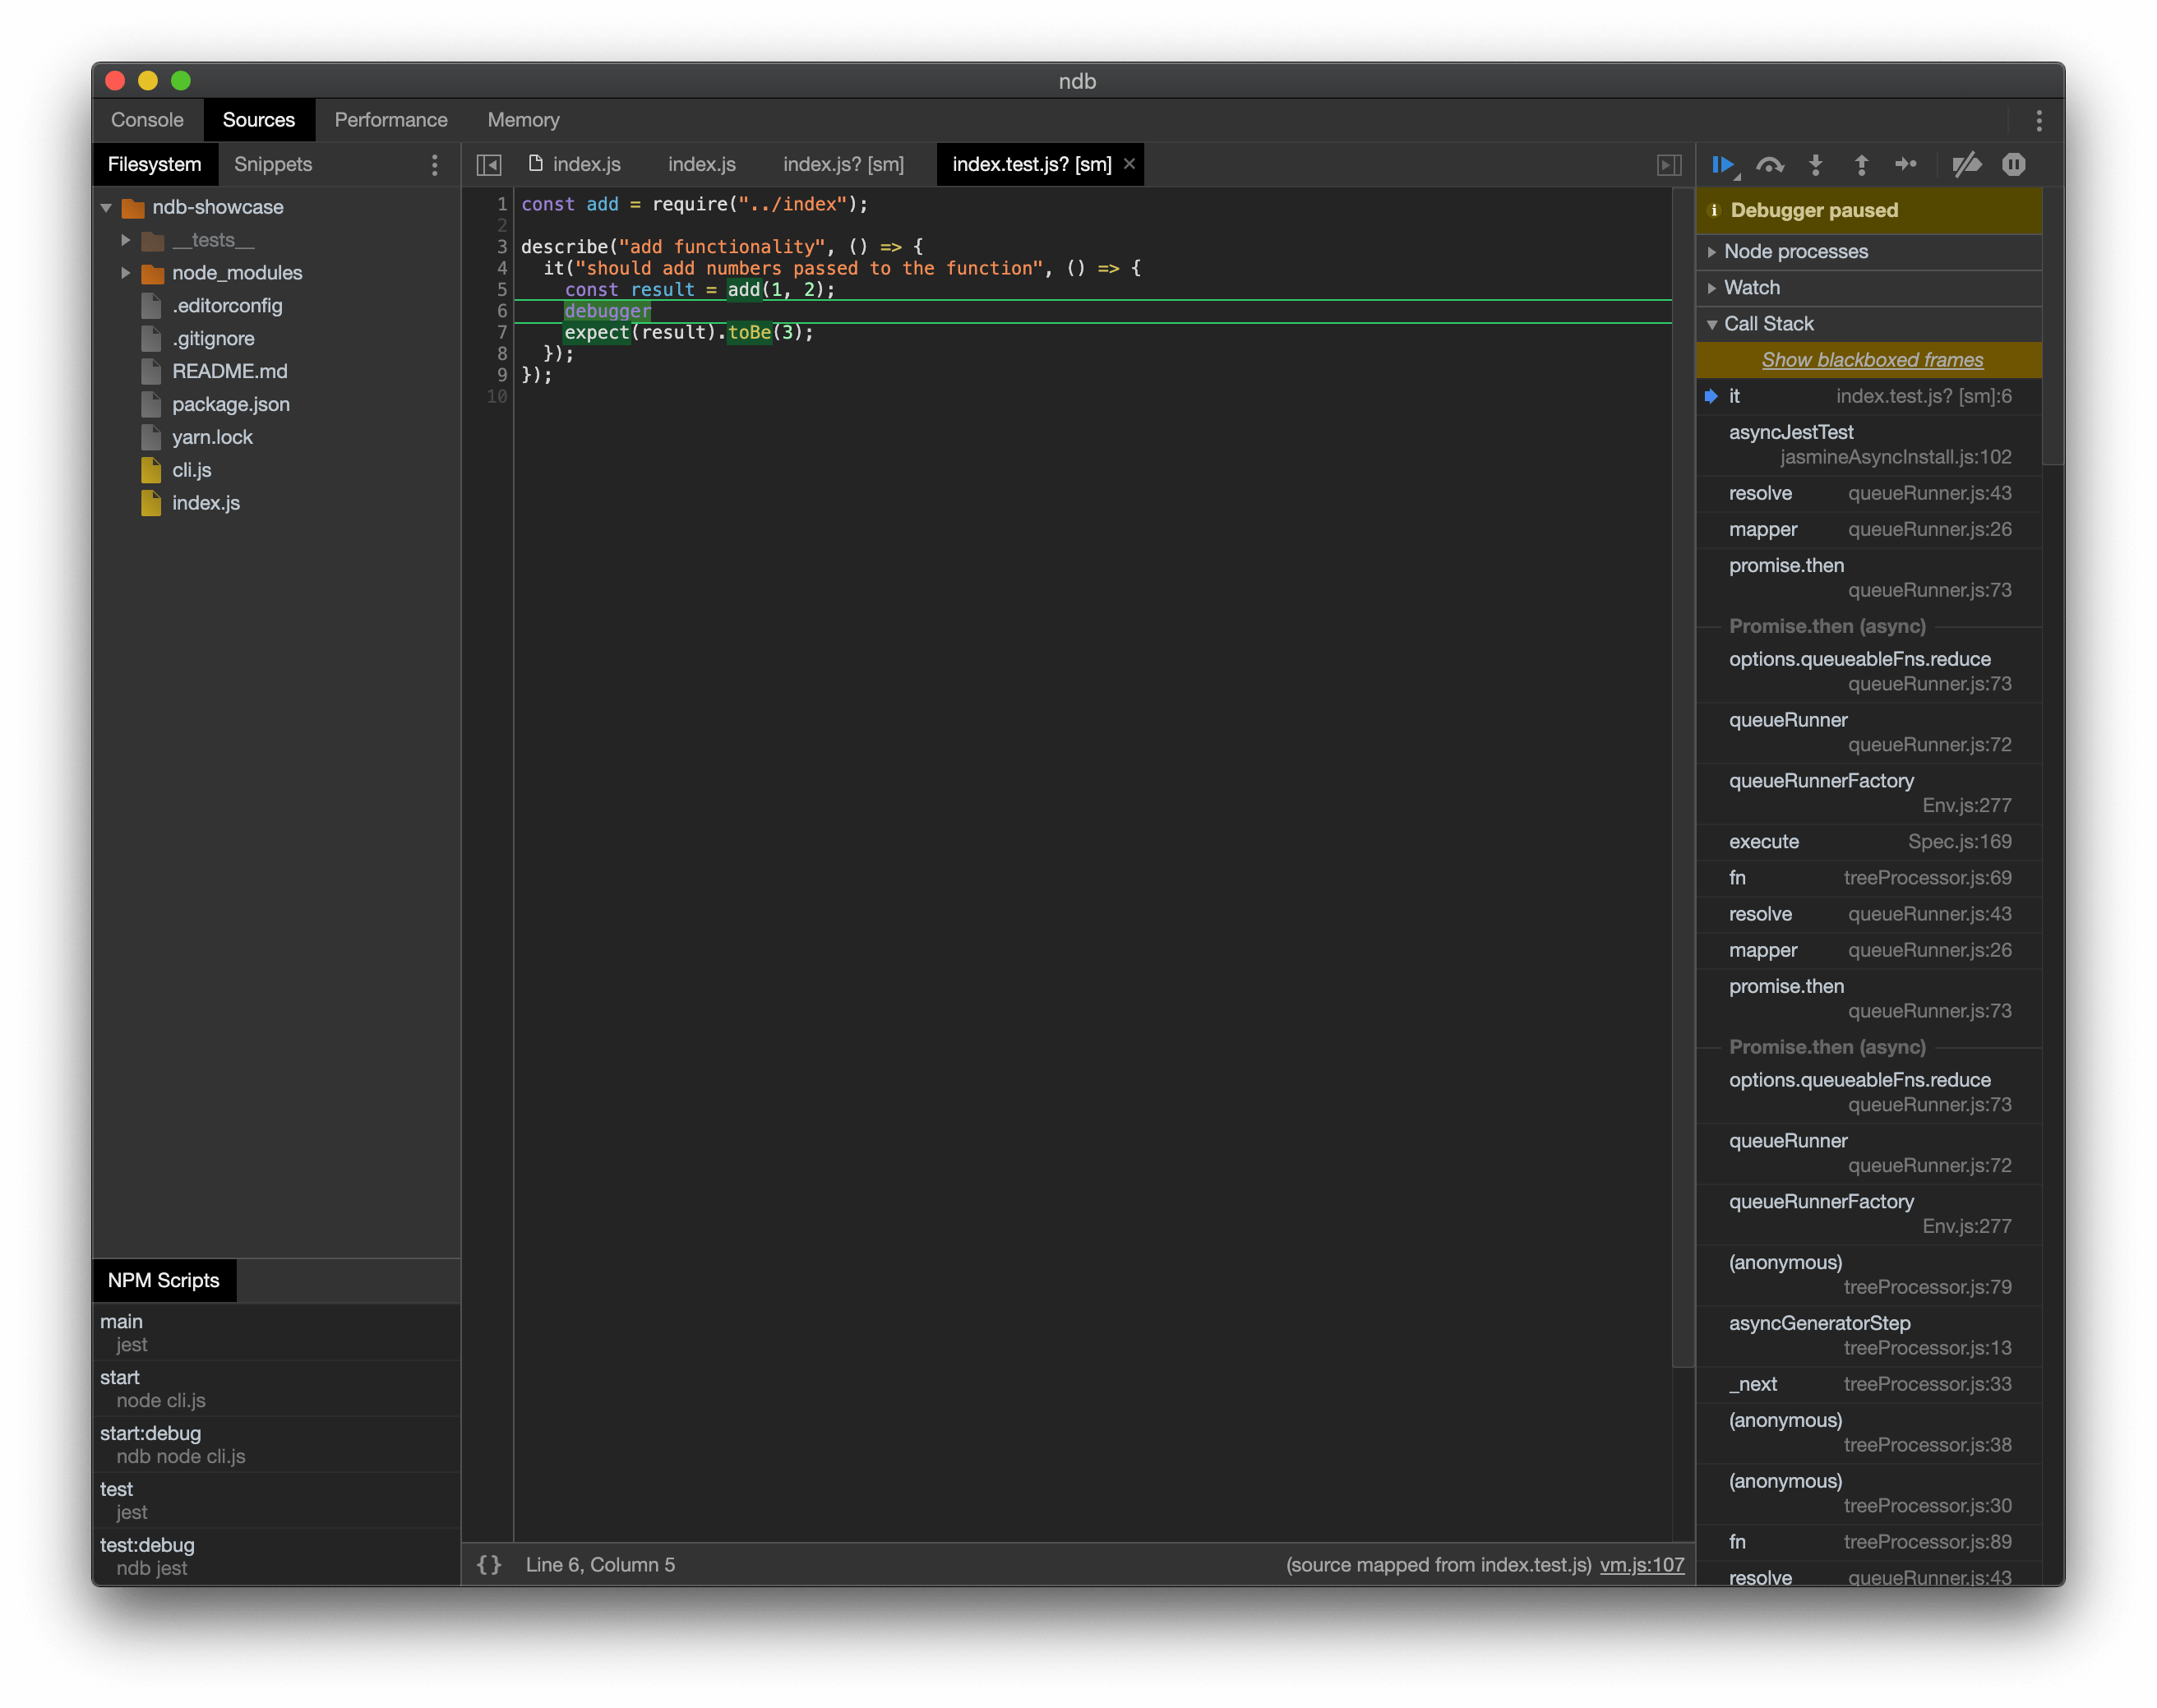Screen dimensions: 2157x1708
Task: Click the Step forward arrow icon
Action: tap(1906, 165)
